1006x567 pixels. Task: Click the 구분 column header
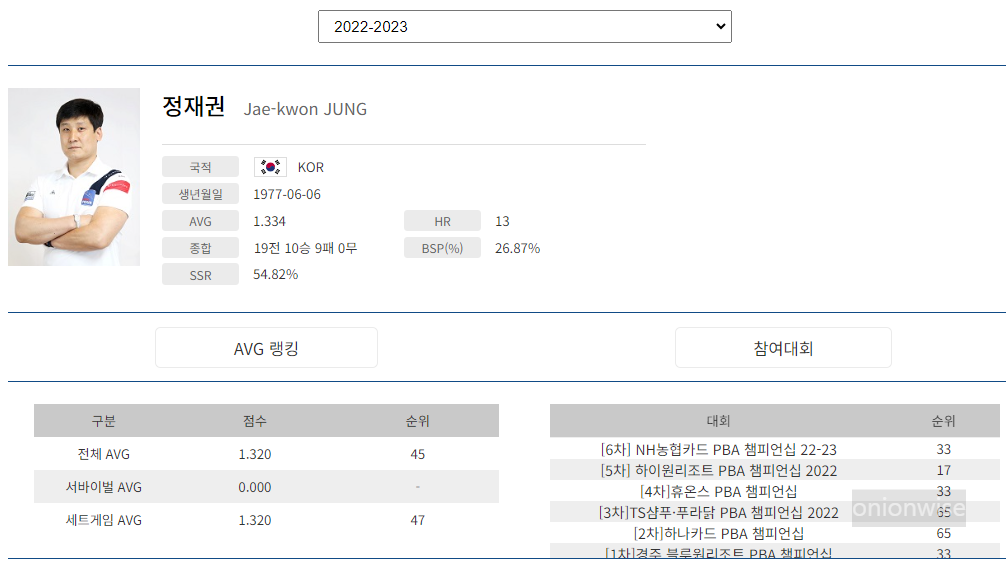[103, 421]
